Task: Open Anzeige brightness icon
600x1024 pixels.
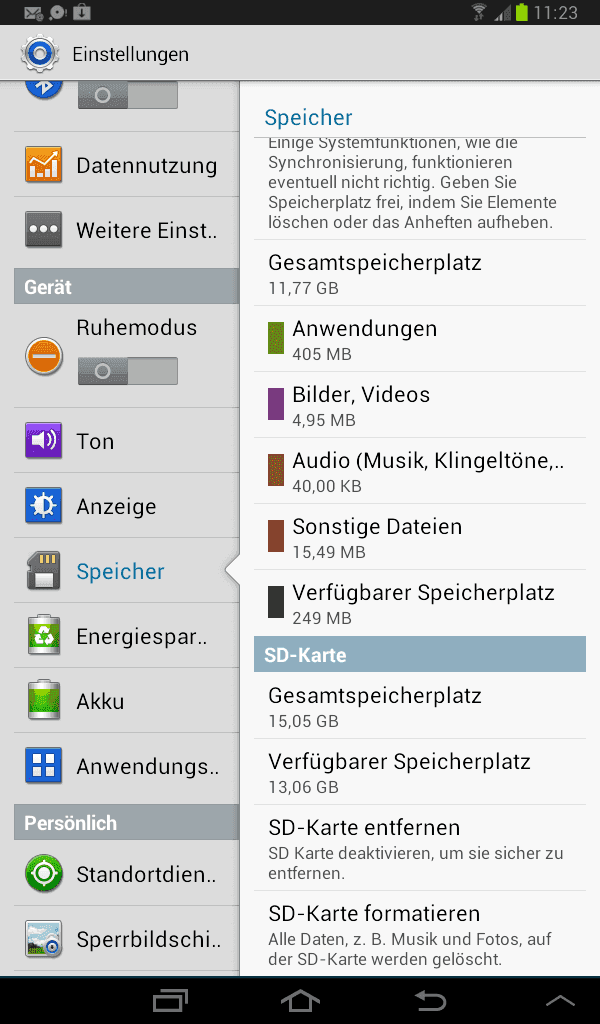Action: (43, 505)
